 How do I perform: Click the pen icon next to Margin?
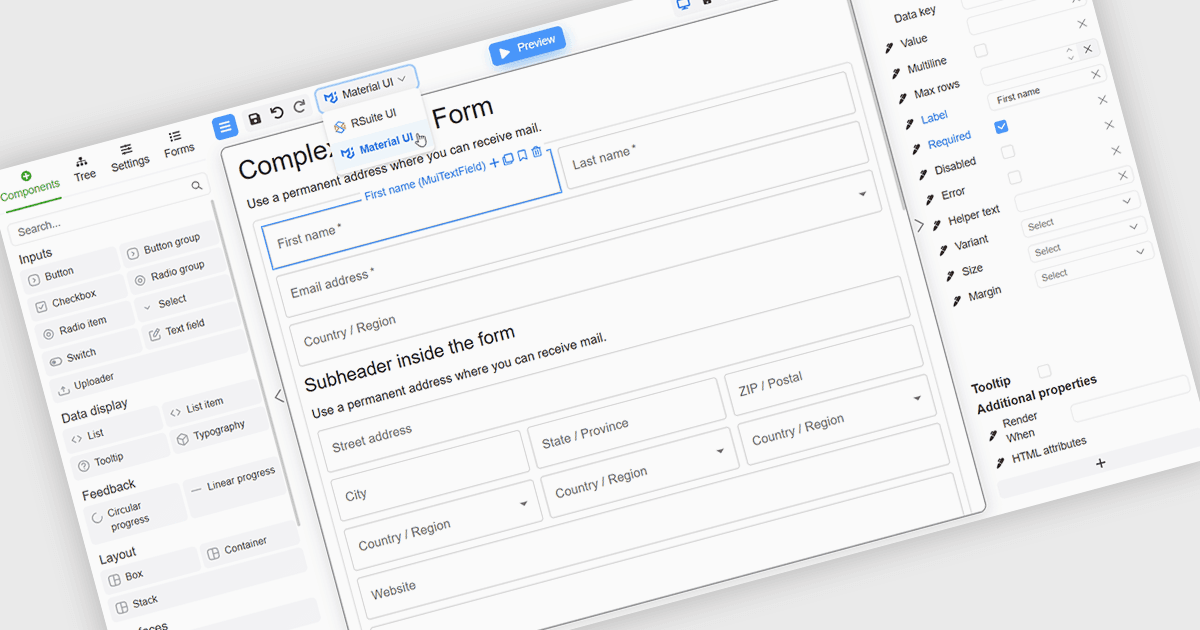958,299
